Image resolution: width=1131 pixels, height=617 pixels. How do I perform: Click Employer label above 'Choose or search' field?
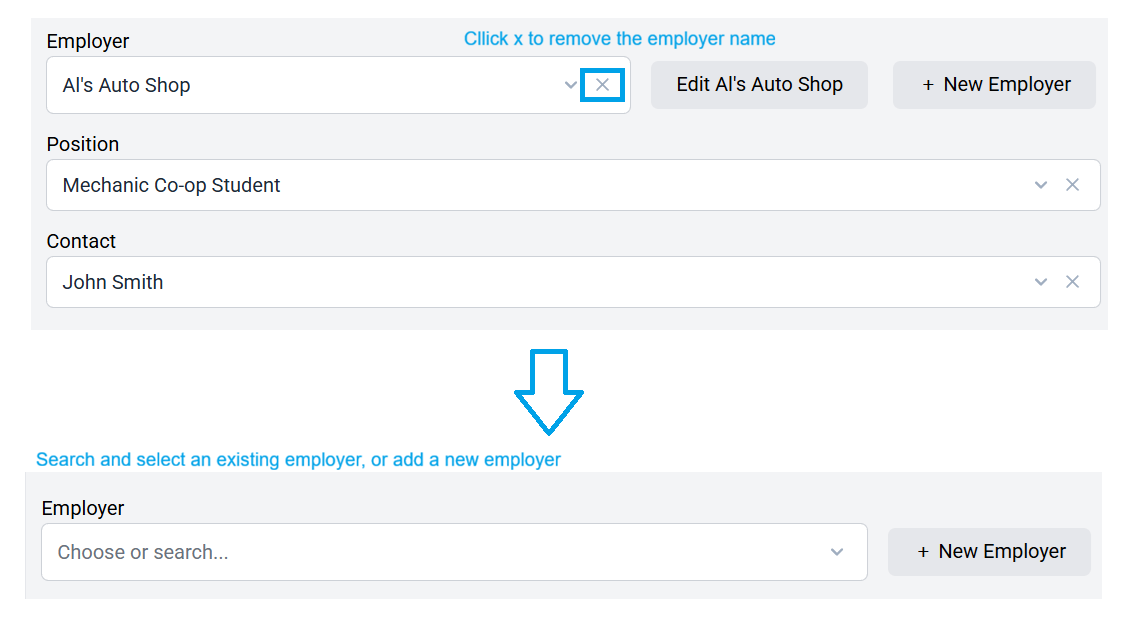tap(83, 508)
